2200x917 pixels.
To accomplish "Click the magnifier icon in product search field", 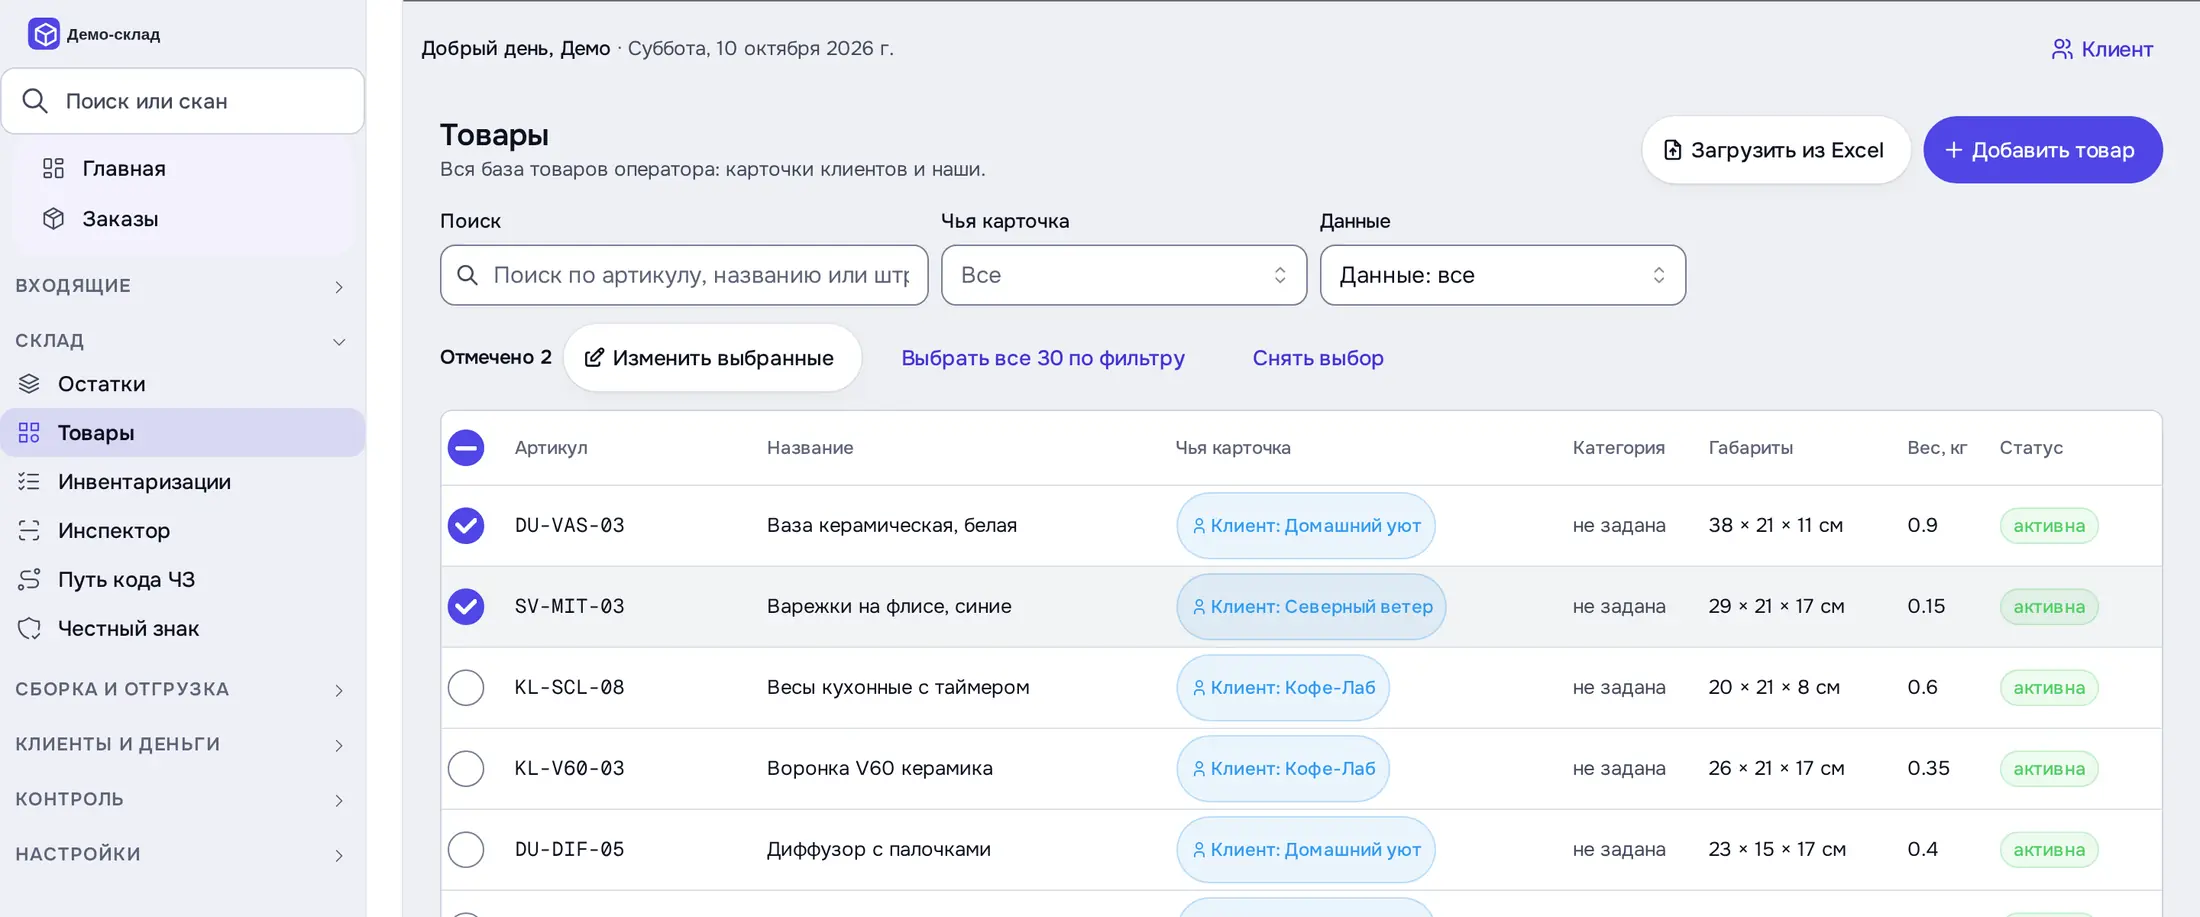I will pyautogui.click(x=467, y=275).
